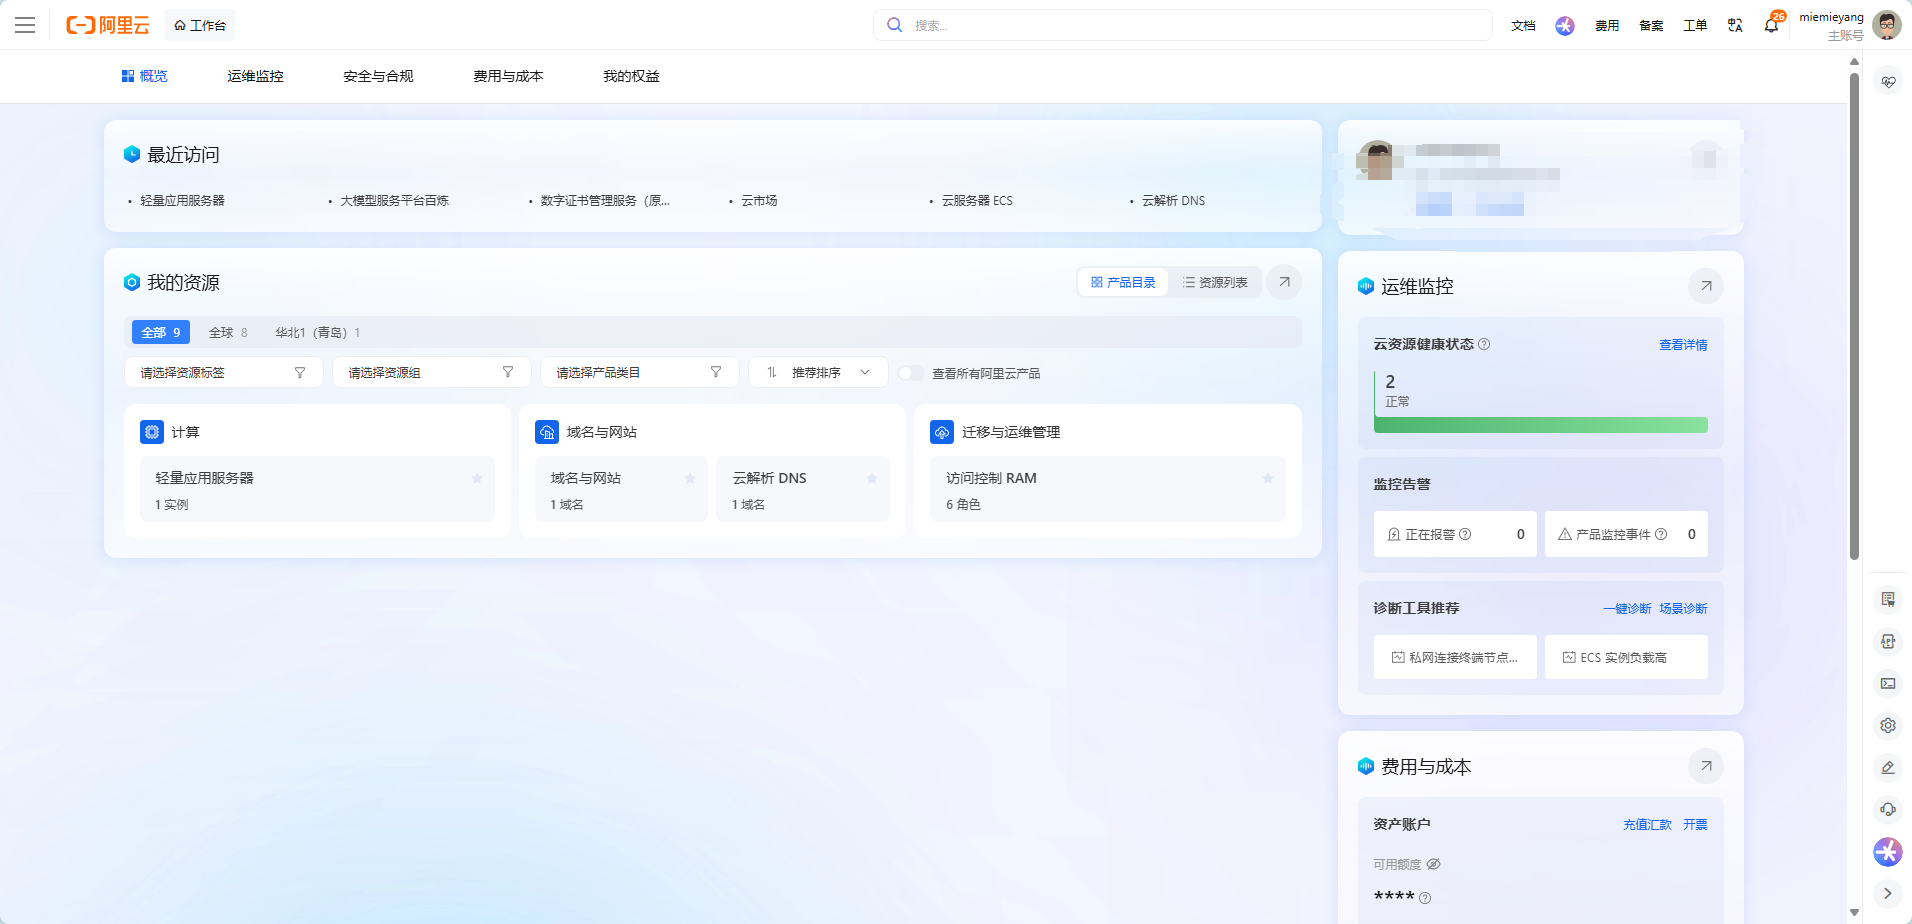Switch to the 运维监控 tab
The image size is (1912, 924).
click(255, 76)
